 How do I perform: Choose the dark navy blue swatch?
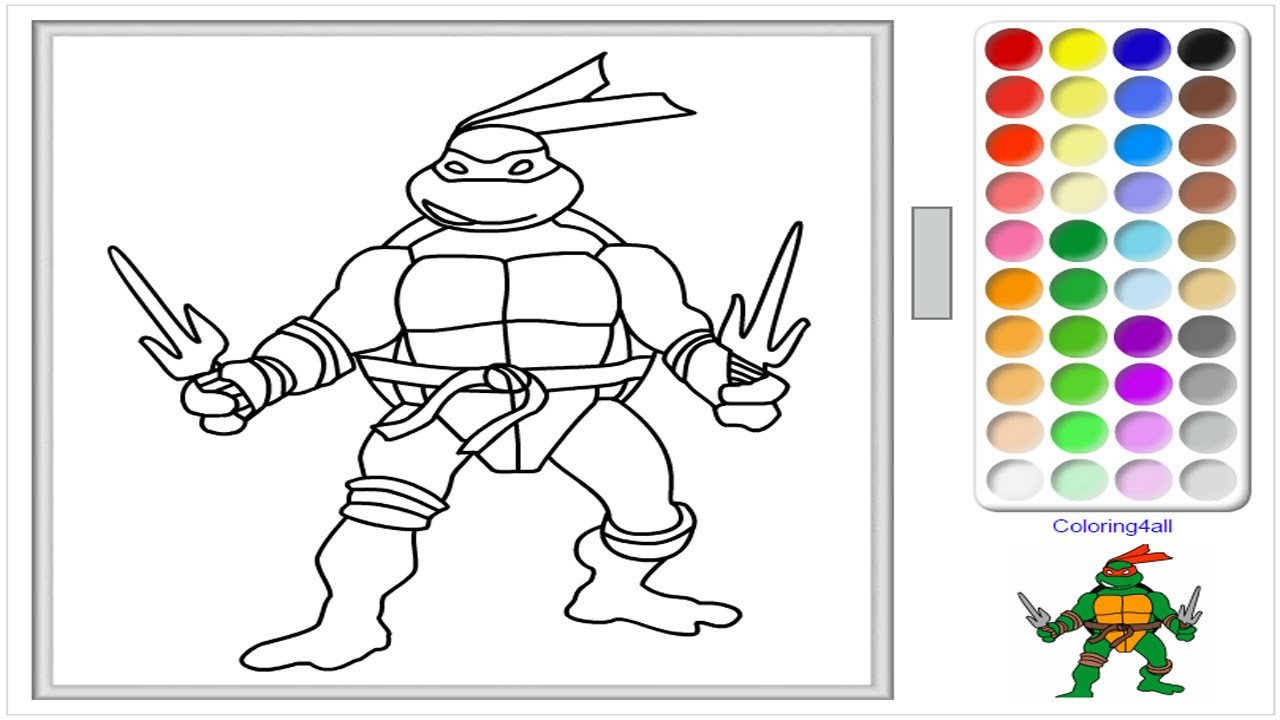point(1142,49)
